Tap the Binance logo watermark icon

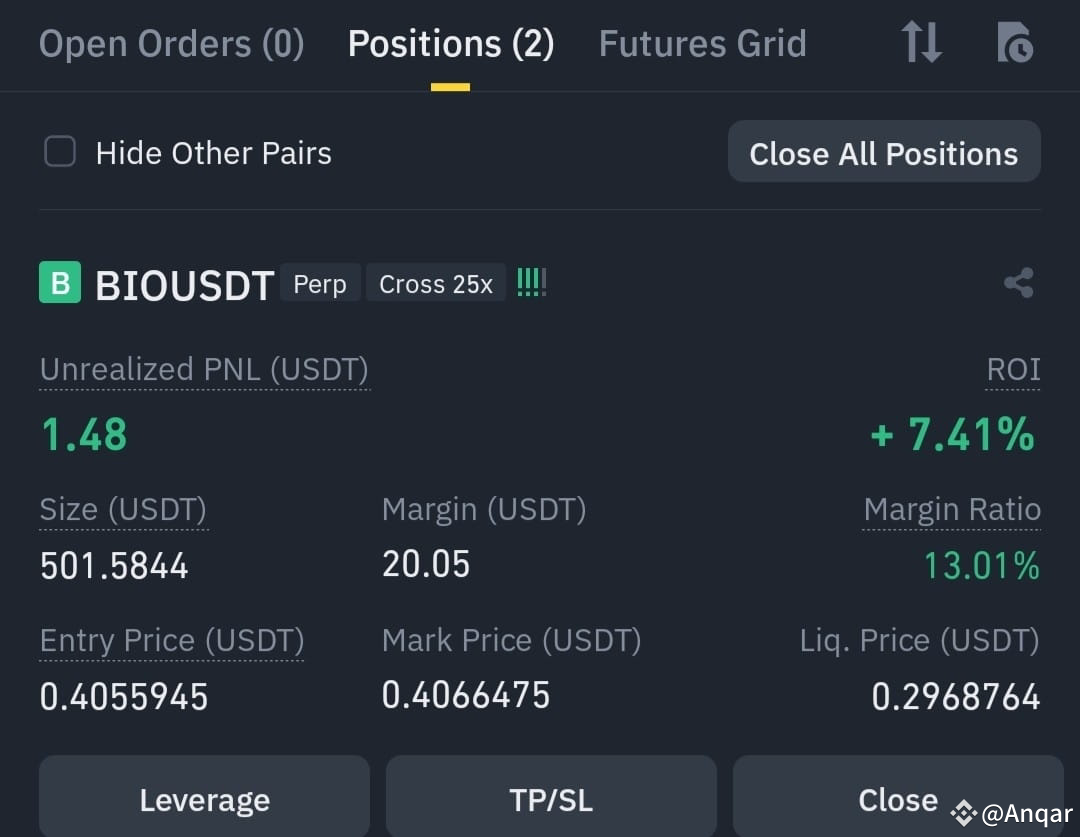point(964,814)
